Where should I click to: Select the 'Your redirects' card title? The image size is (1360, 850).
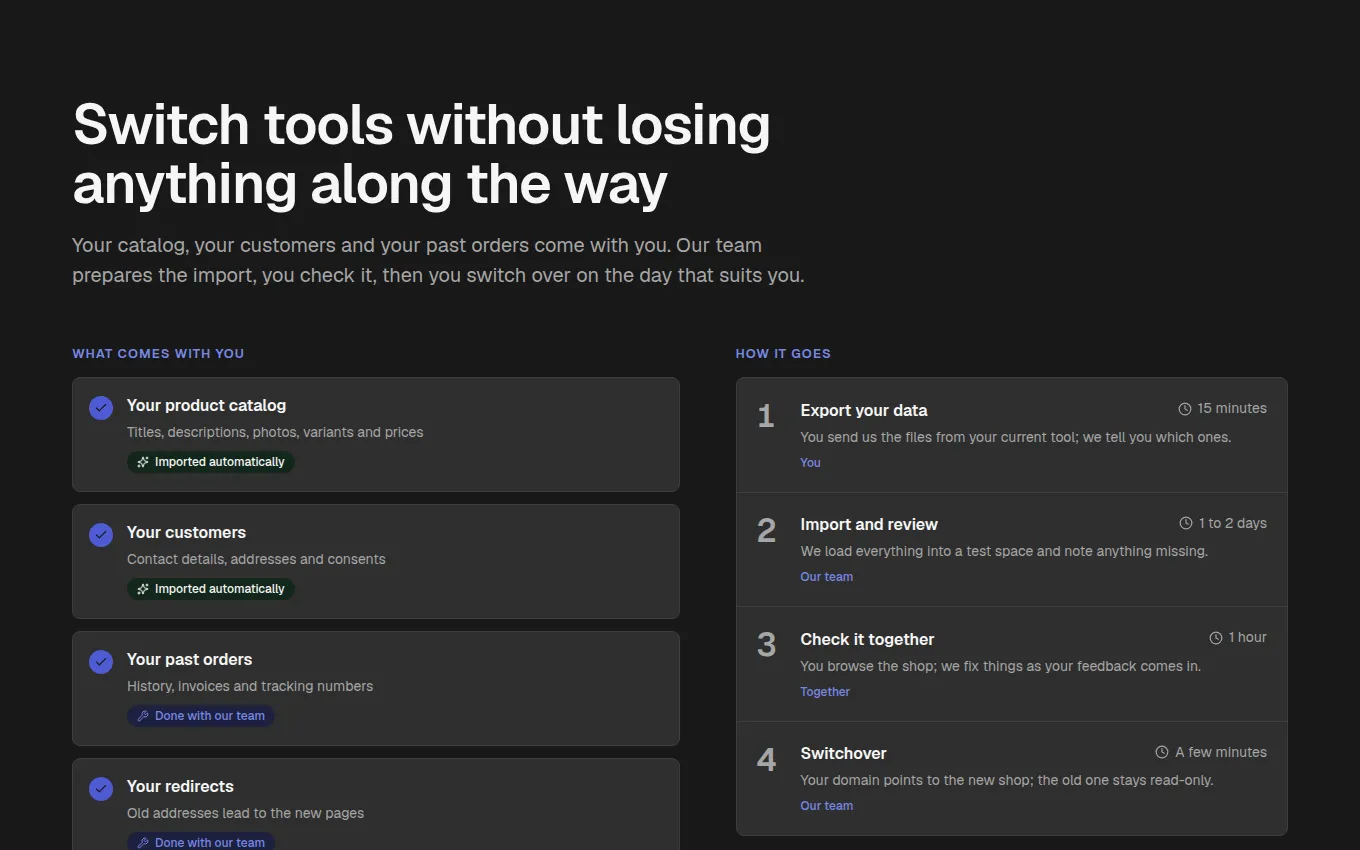pyautogui.click(x=180, y=786)
